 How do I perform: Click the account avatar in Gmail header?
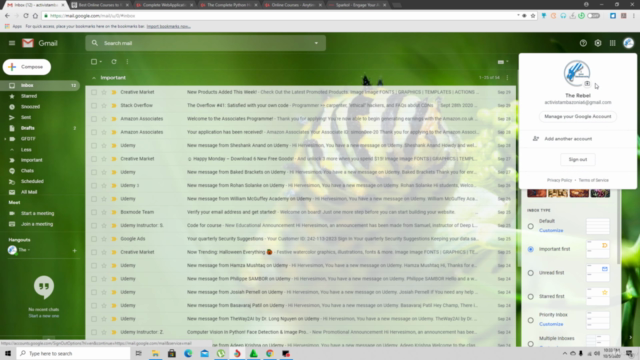(628, 43)
